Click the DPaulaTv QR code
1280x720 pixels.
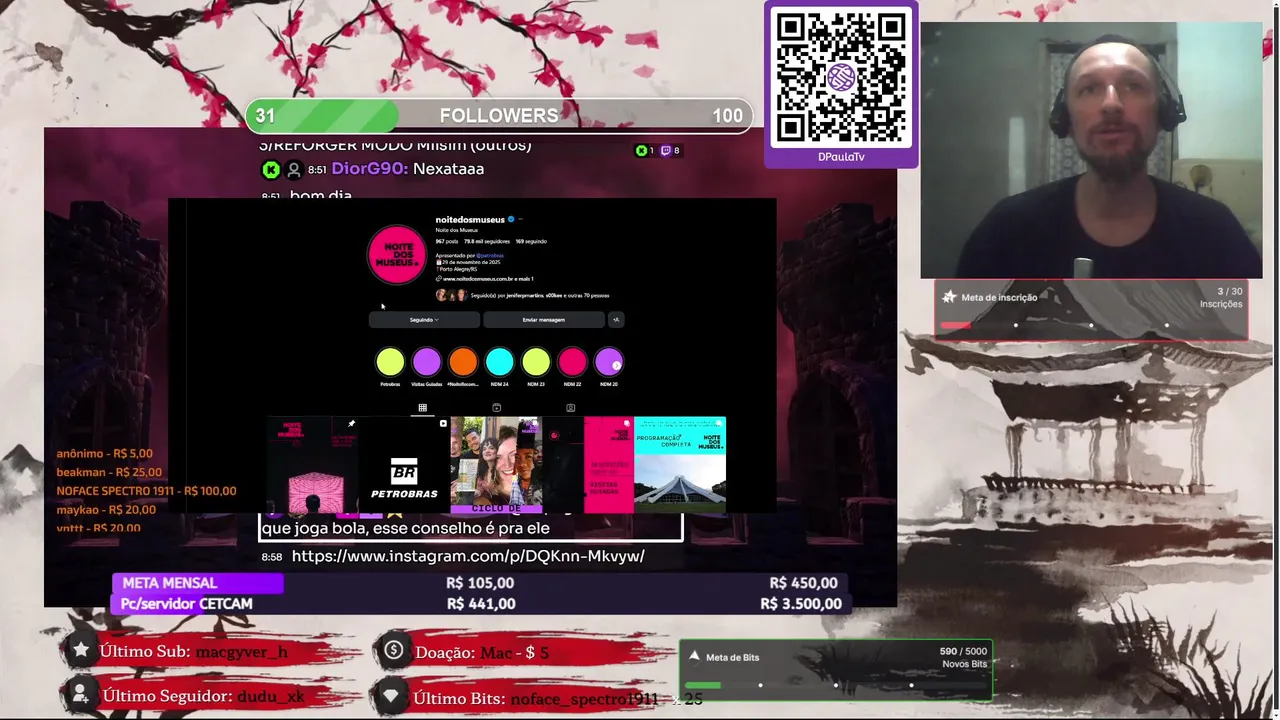(x=841, y=77)
